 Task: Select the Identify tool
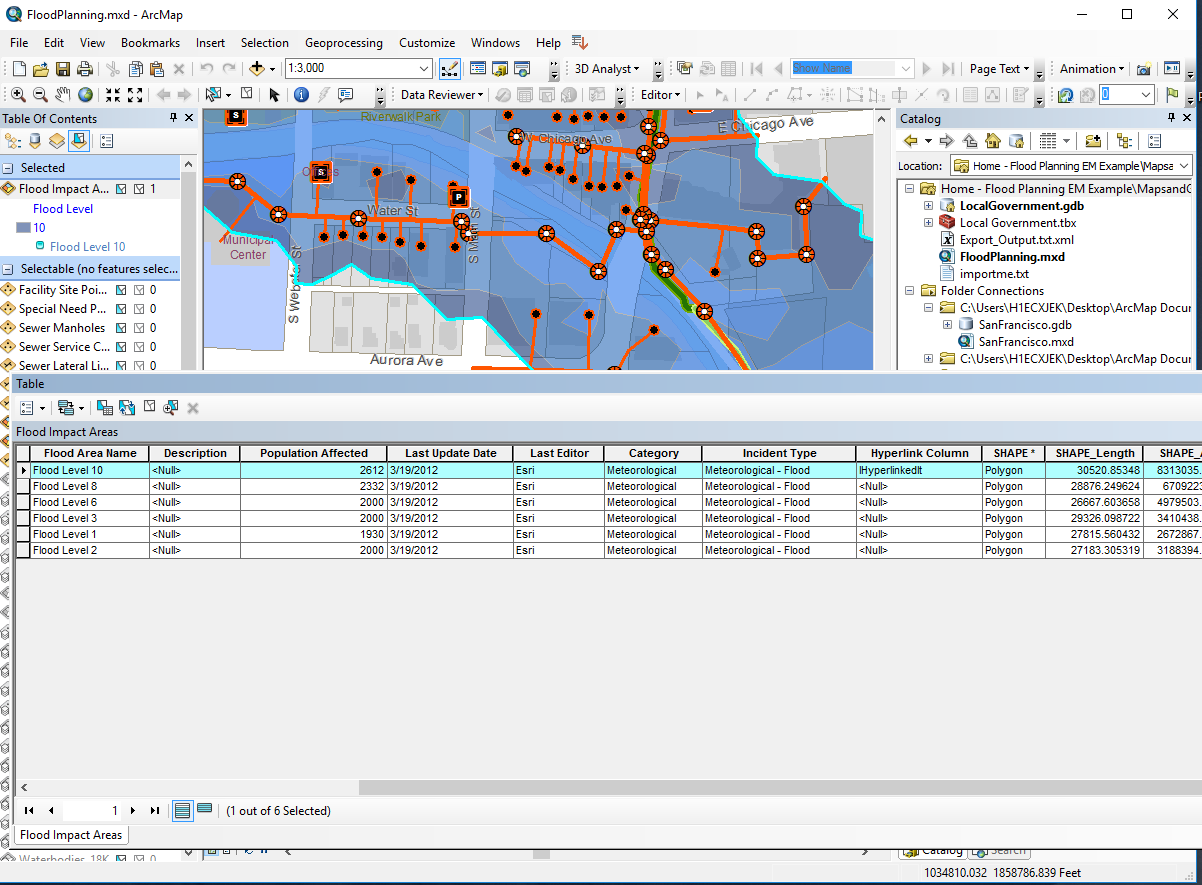300,95
